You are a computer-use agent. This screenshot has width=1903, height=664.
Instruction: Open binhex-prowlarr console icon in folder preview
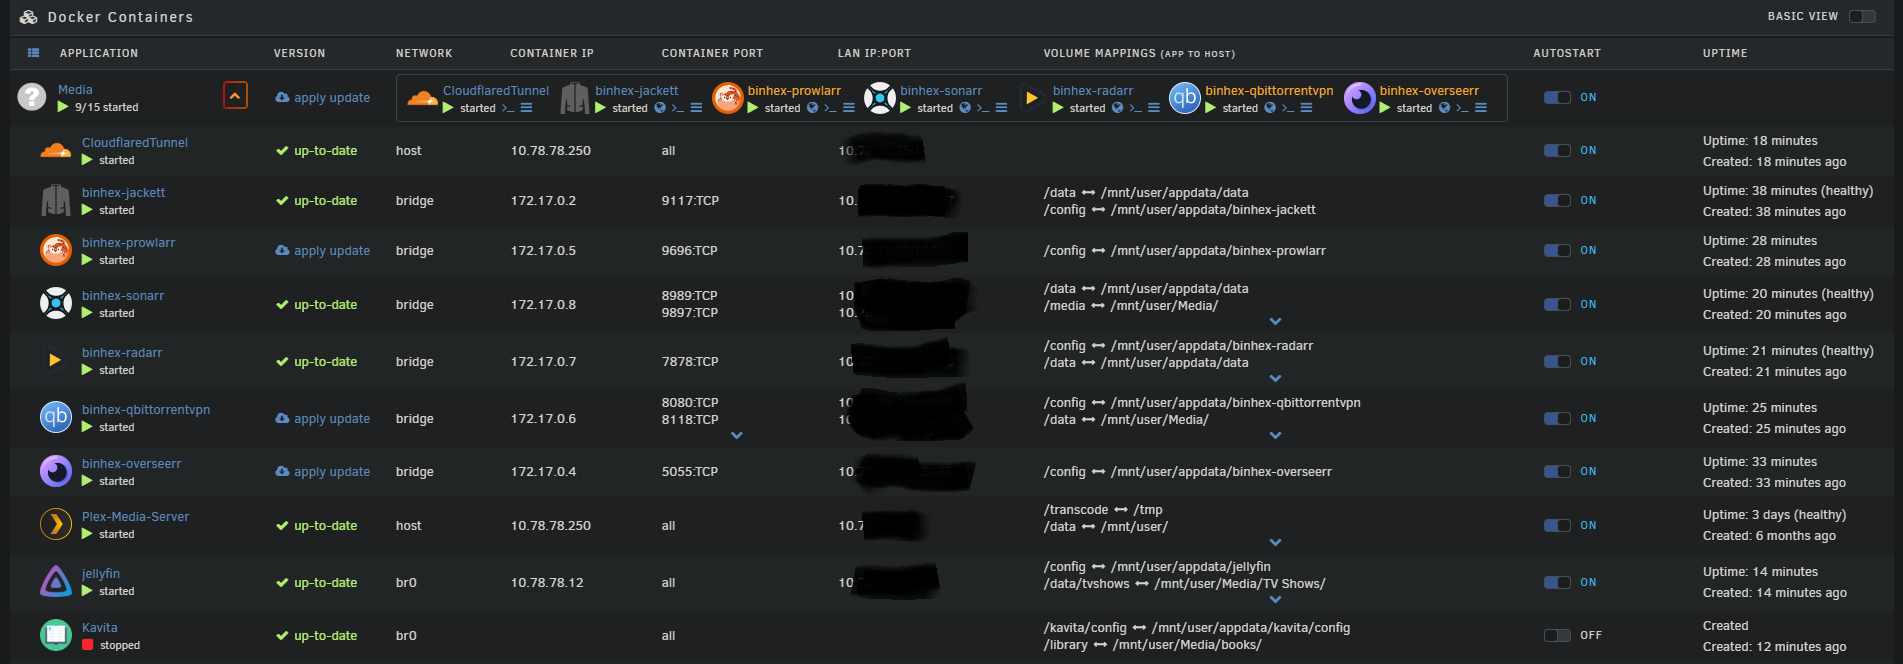click(830, 108)
